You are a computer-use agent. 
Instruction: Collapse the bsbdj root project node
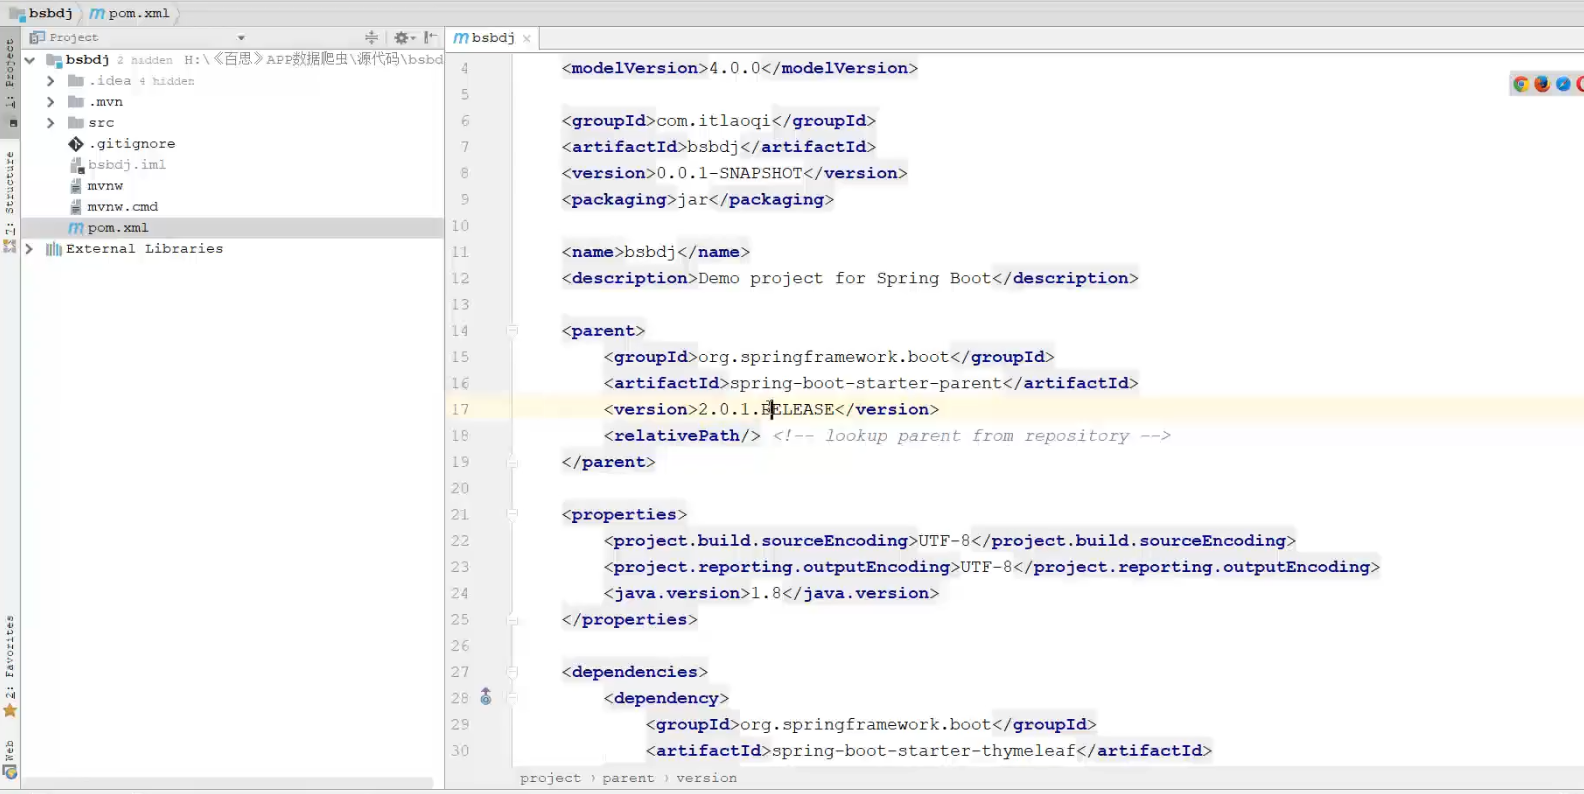[30, 60]
